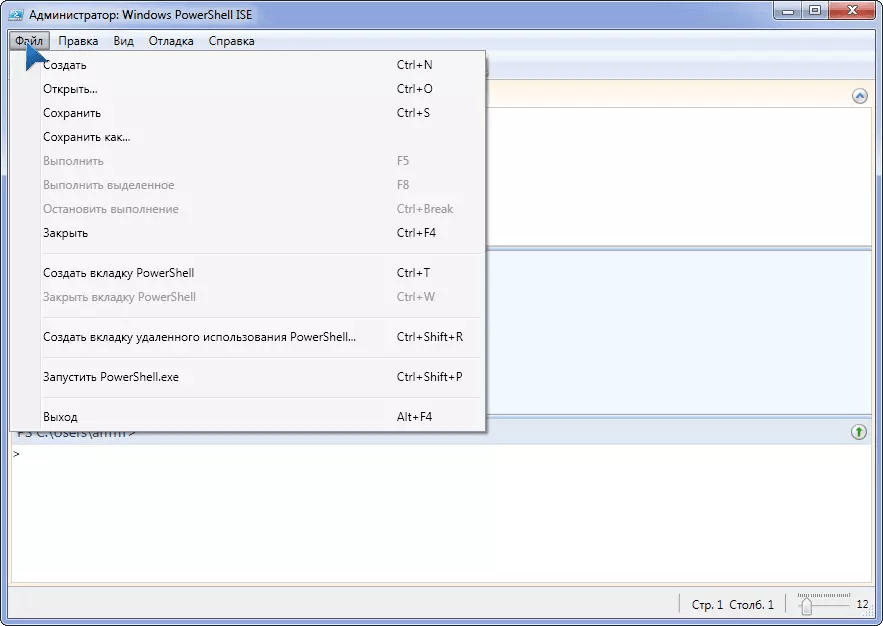Viewport: 883px width, 626px height.
Task: Open the Справка menu
Action: click(231, 41)
